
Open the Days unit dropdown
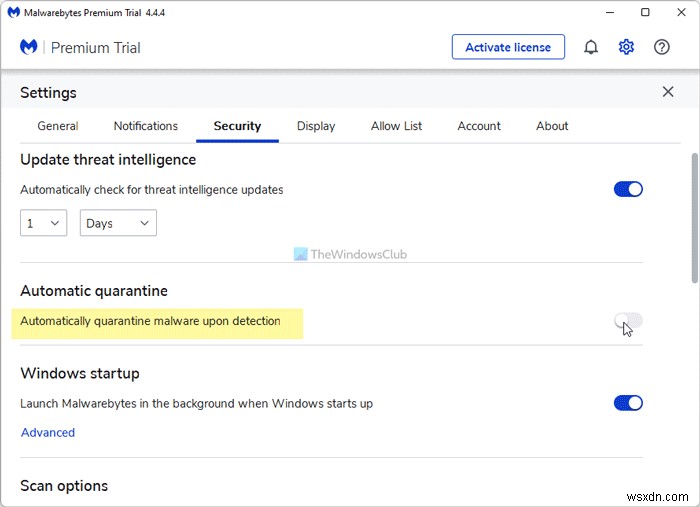point(118,223)
